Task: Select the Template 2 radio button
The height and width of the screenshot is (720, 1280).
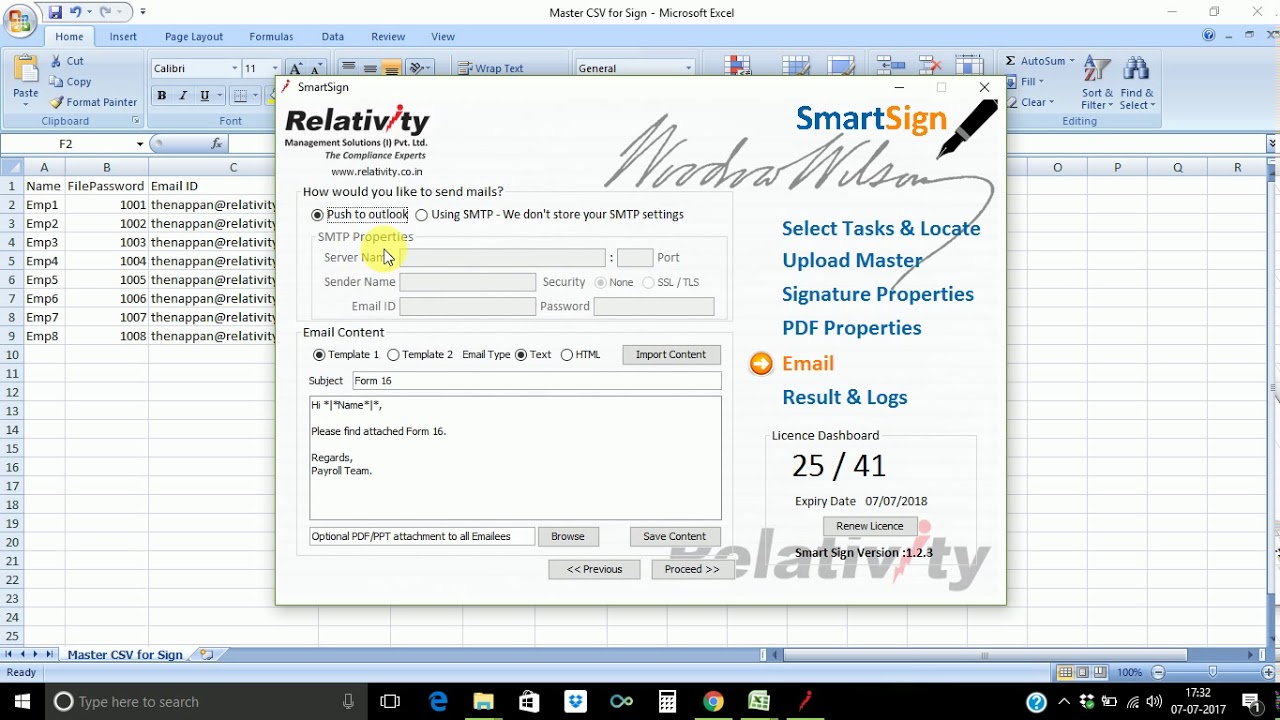Action: coord(393,355)
